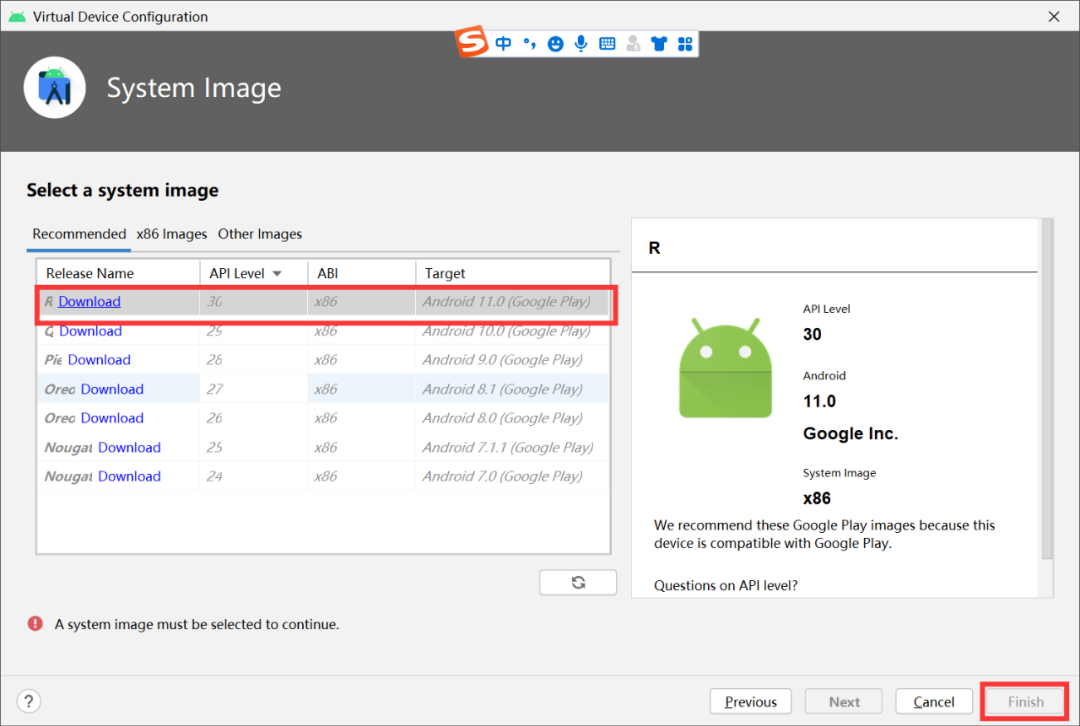Select the Android 8.1 (Google Play) target cell
The width and height of the screenshot is (1080, 726).
[x=512, y=389]
